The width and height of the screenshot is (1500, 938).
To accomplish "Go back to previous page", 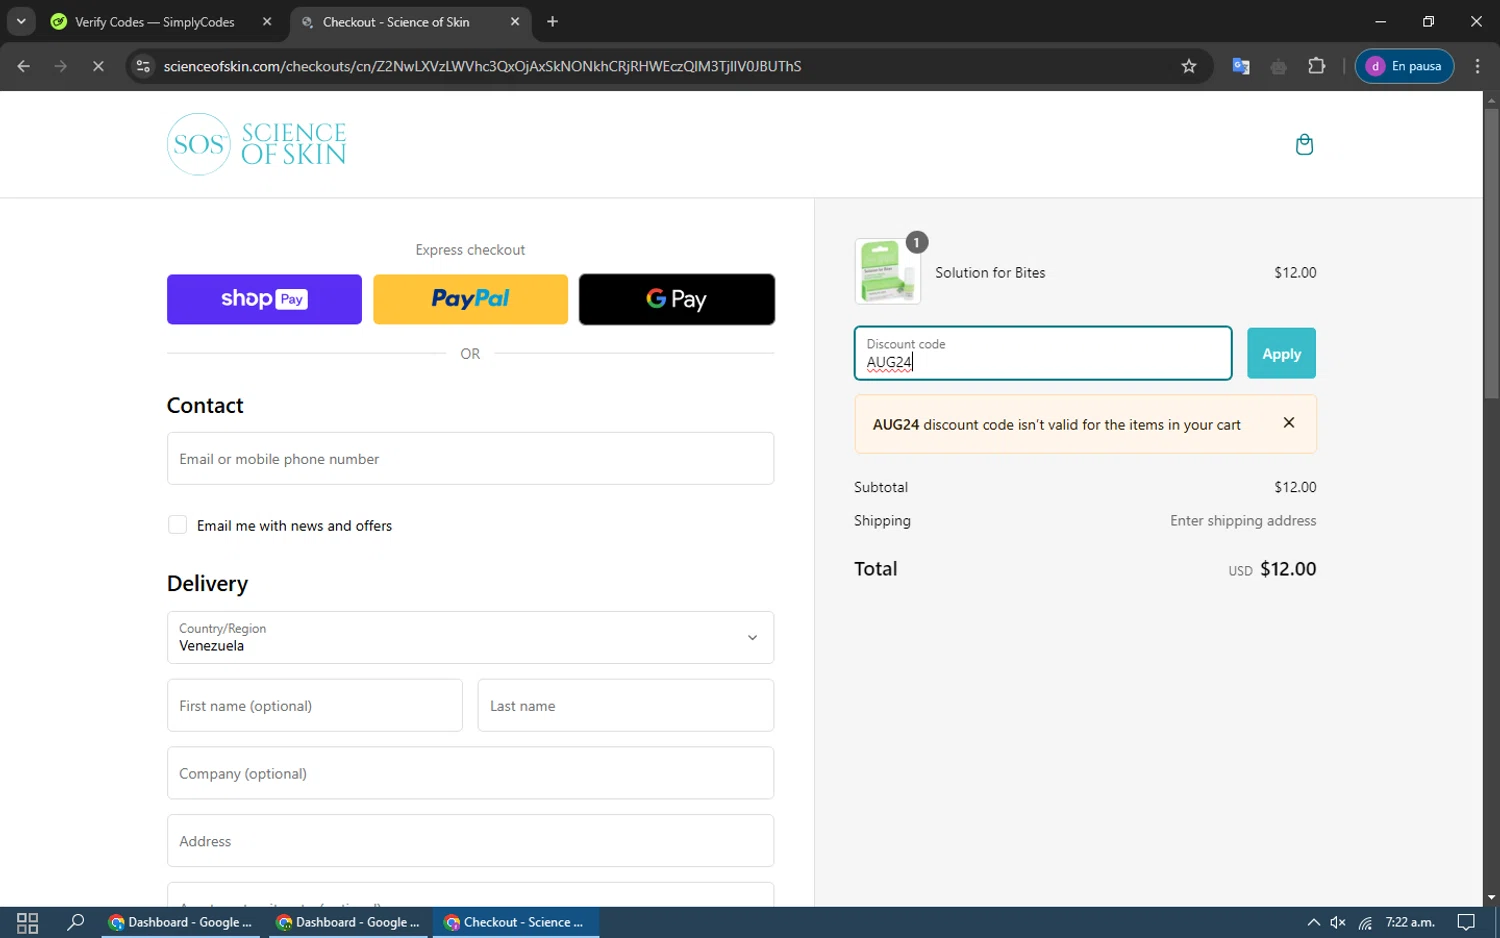I will click(23, 66).
